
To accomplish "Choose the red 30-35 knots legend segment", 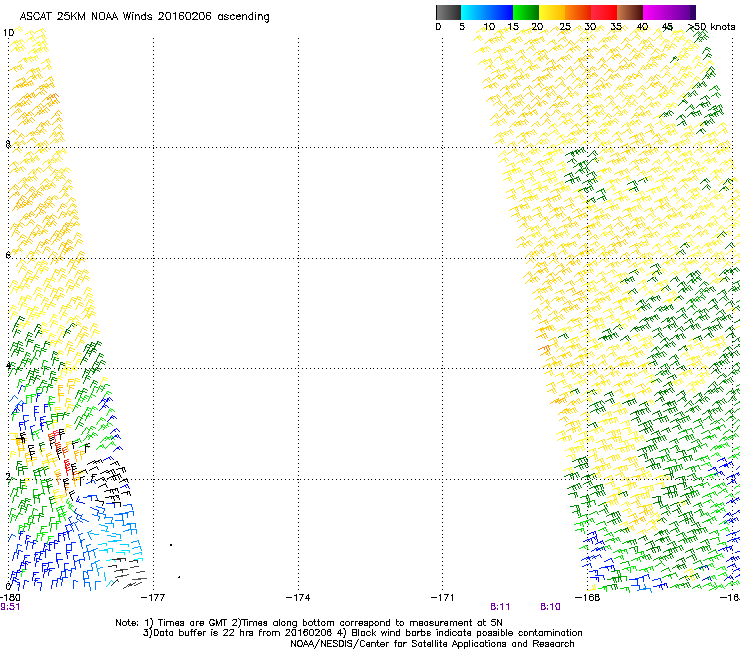I will tap(604, 12).
